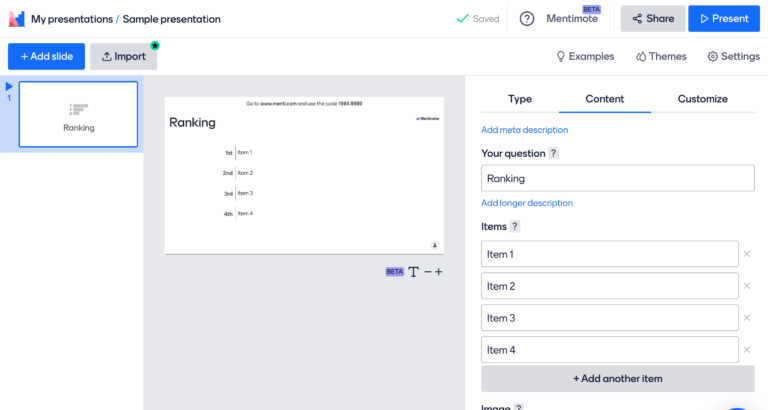The height and width of the screenshot is (410, 768).
Task: Click Add meta description link
Action: [x=525, y=130]
